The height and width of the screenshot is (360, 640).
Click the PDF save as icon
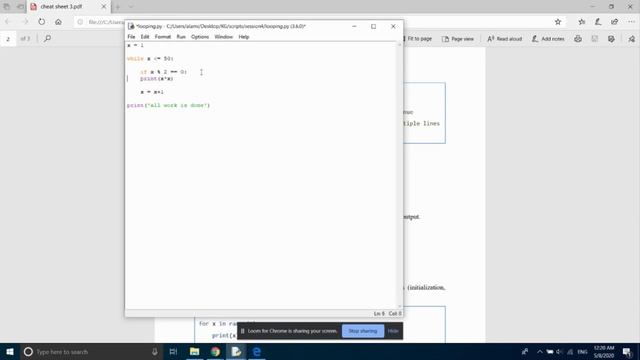611,39
